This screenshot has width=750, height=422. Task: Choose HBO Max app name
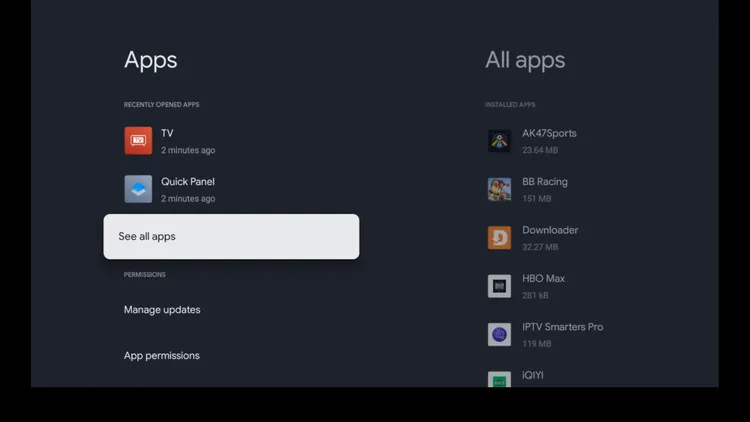[x=543, y=278]
